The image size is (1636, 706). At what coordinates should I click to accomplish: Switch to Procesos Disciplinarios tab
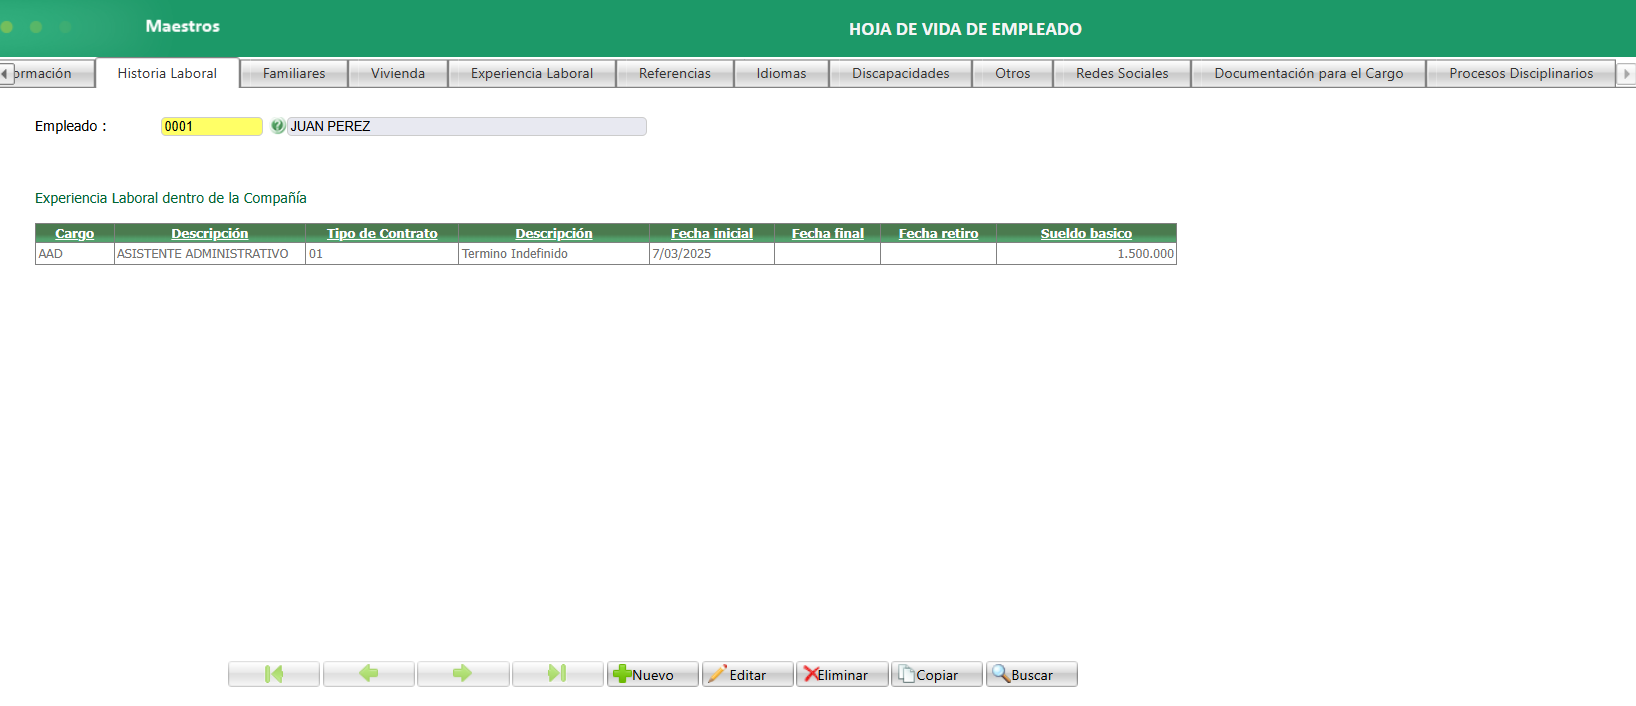[1521, 73]
